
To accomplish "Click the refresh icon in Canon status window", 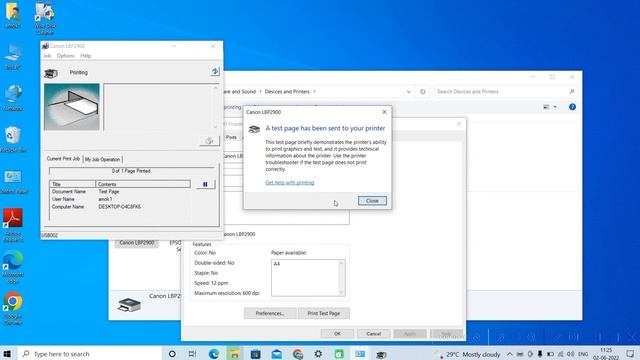I will pos(215,72).
